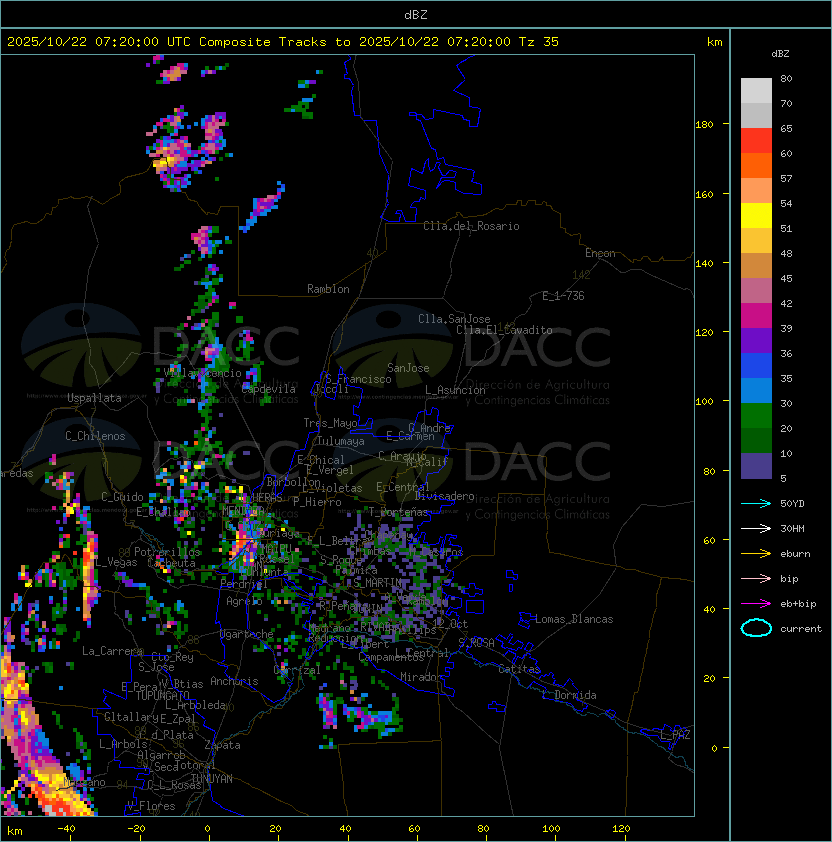Click the E_1-736 map label

(563, 296)
